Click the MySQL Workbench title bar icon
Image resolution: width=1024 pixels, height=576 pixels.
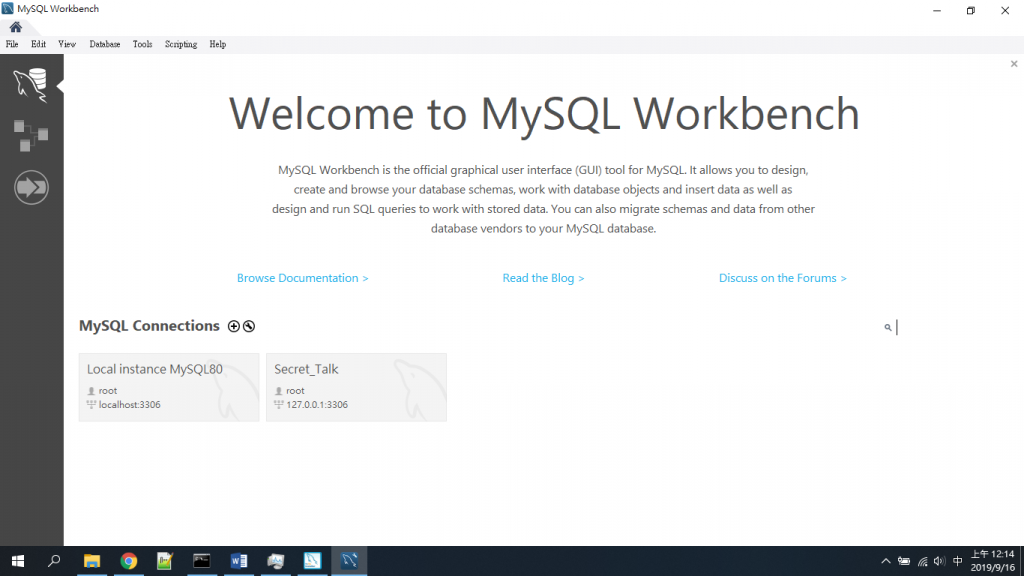[x=8, y=8]
